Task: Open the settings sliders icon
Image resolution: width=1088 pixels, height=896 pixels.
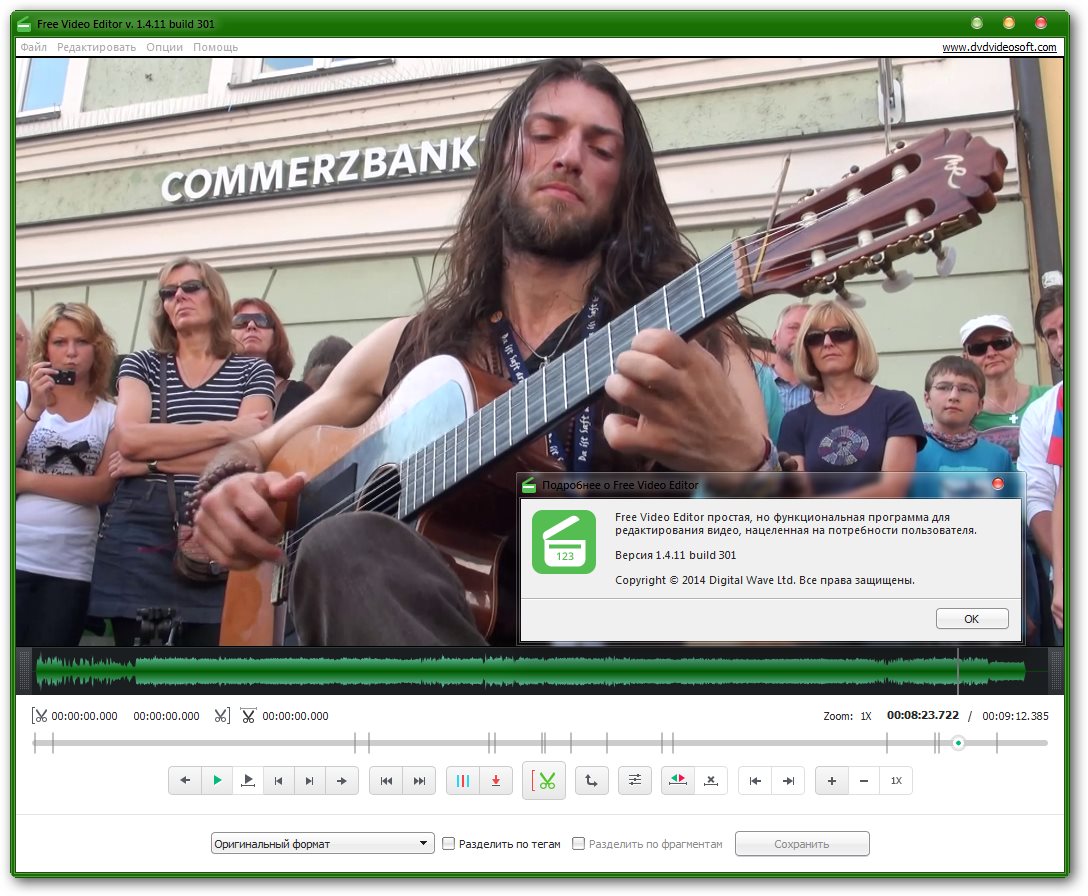Action: coord(635,781)
